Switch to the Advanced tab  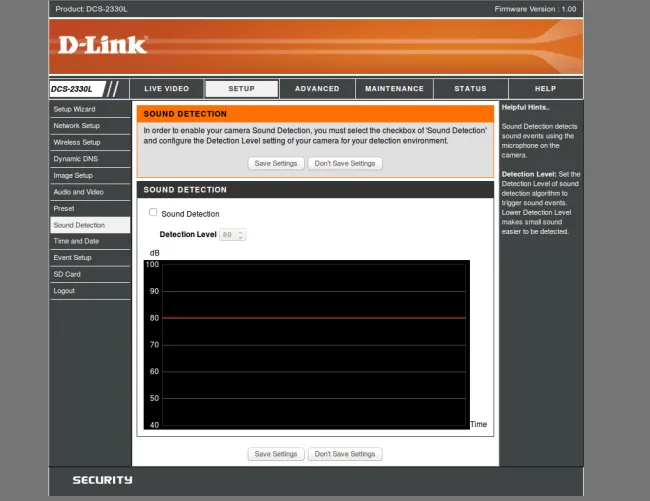(317, 89)
